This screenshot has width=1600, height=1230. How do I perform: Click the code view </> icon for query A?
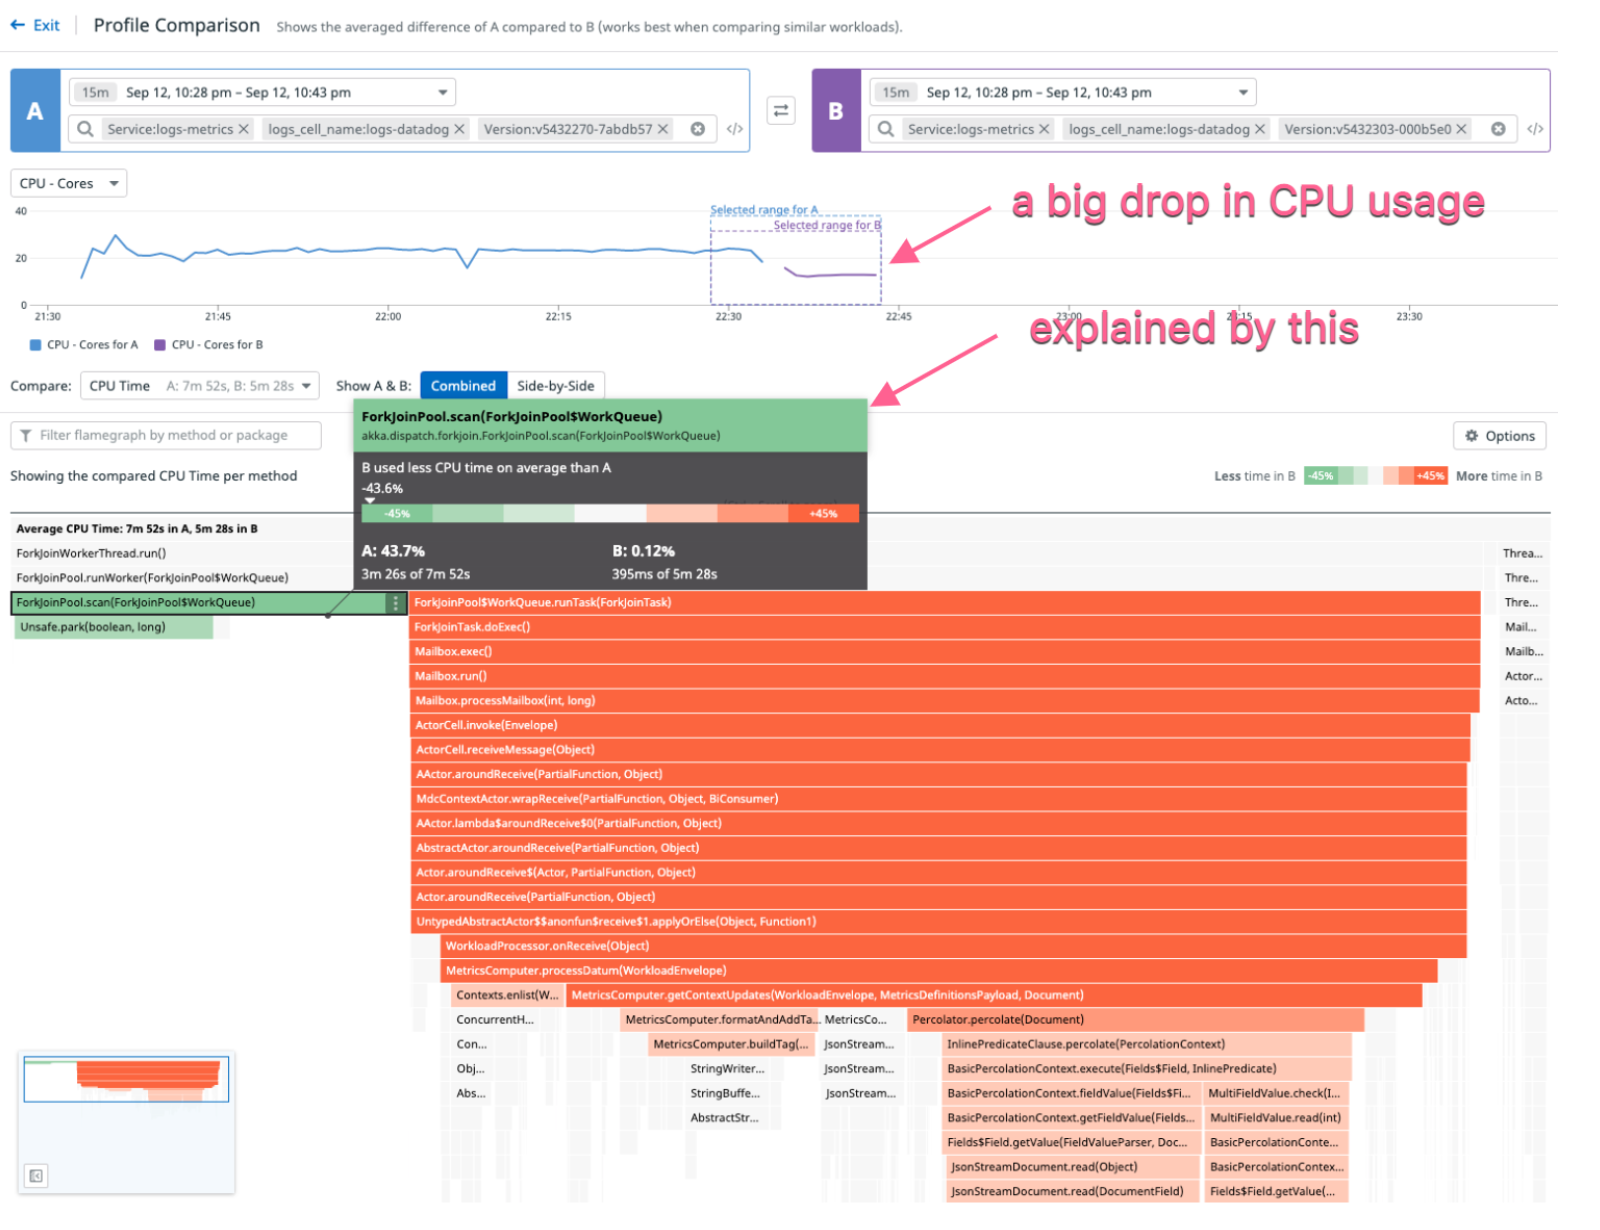pos(737,129)
